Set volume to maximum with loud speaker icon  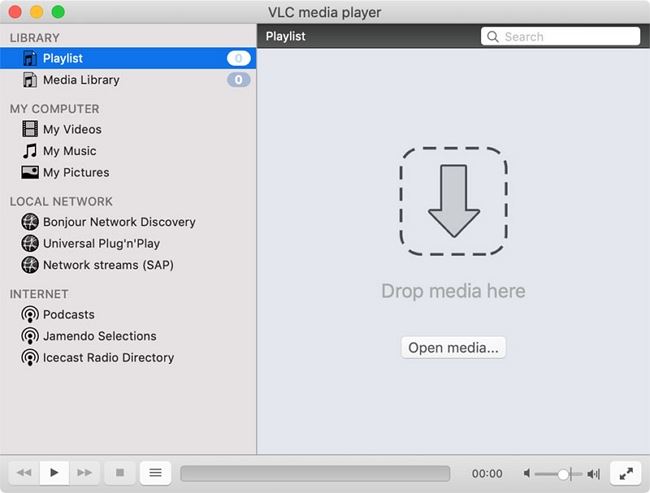[593, 474]
